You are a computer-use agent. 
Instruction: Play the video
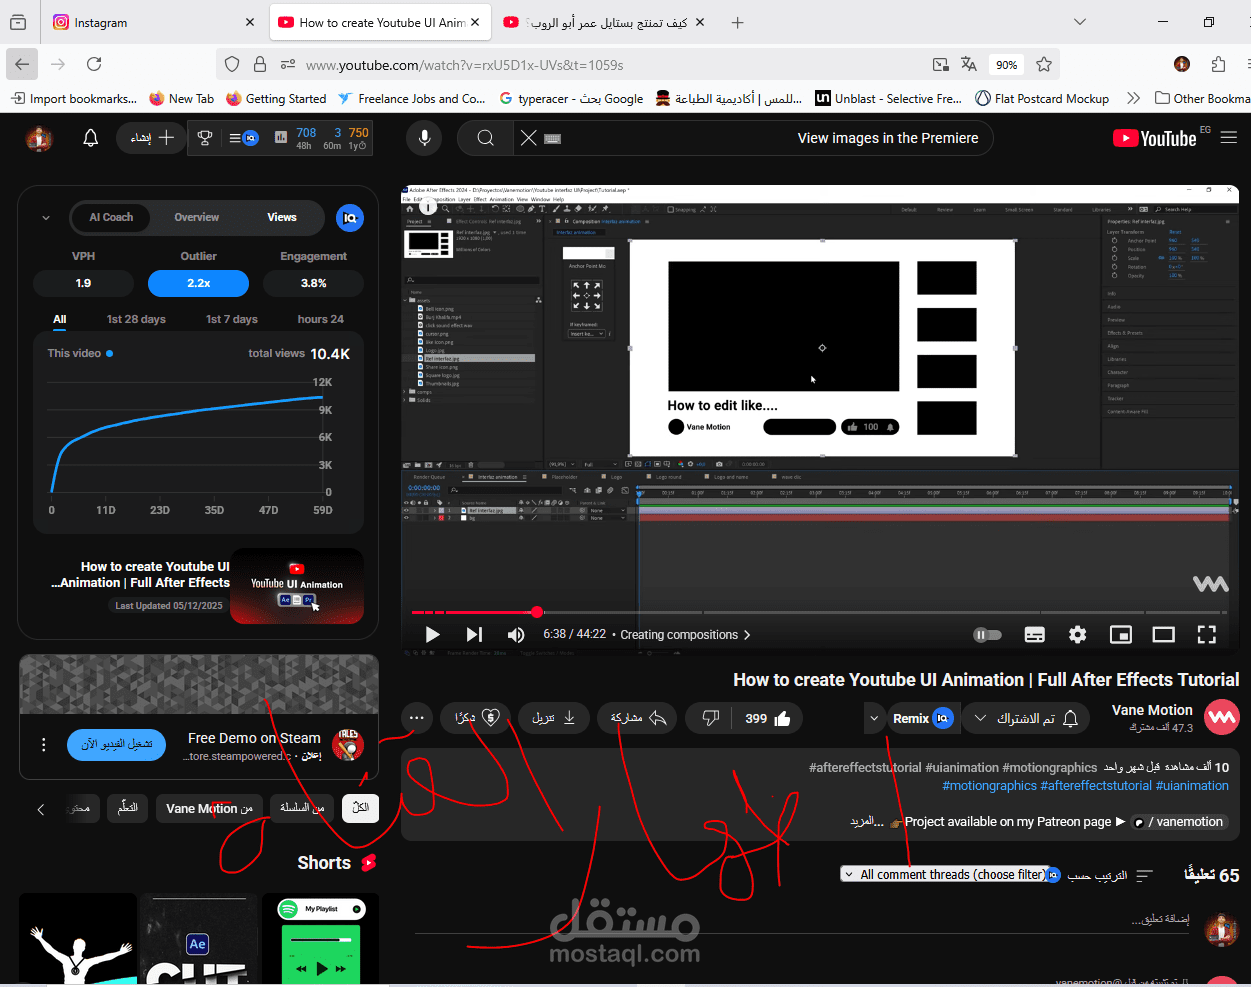[x=432, y=634]
